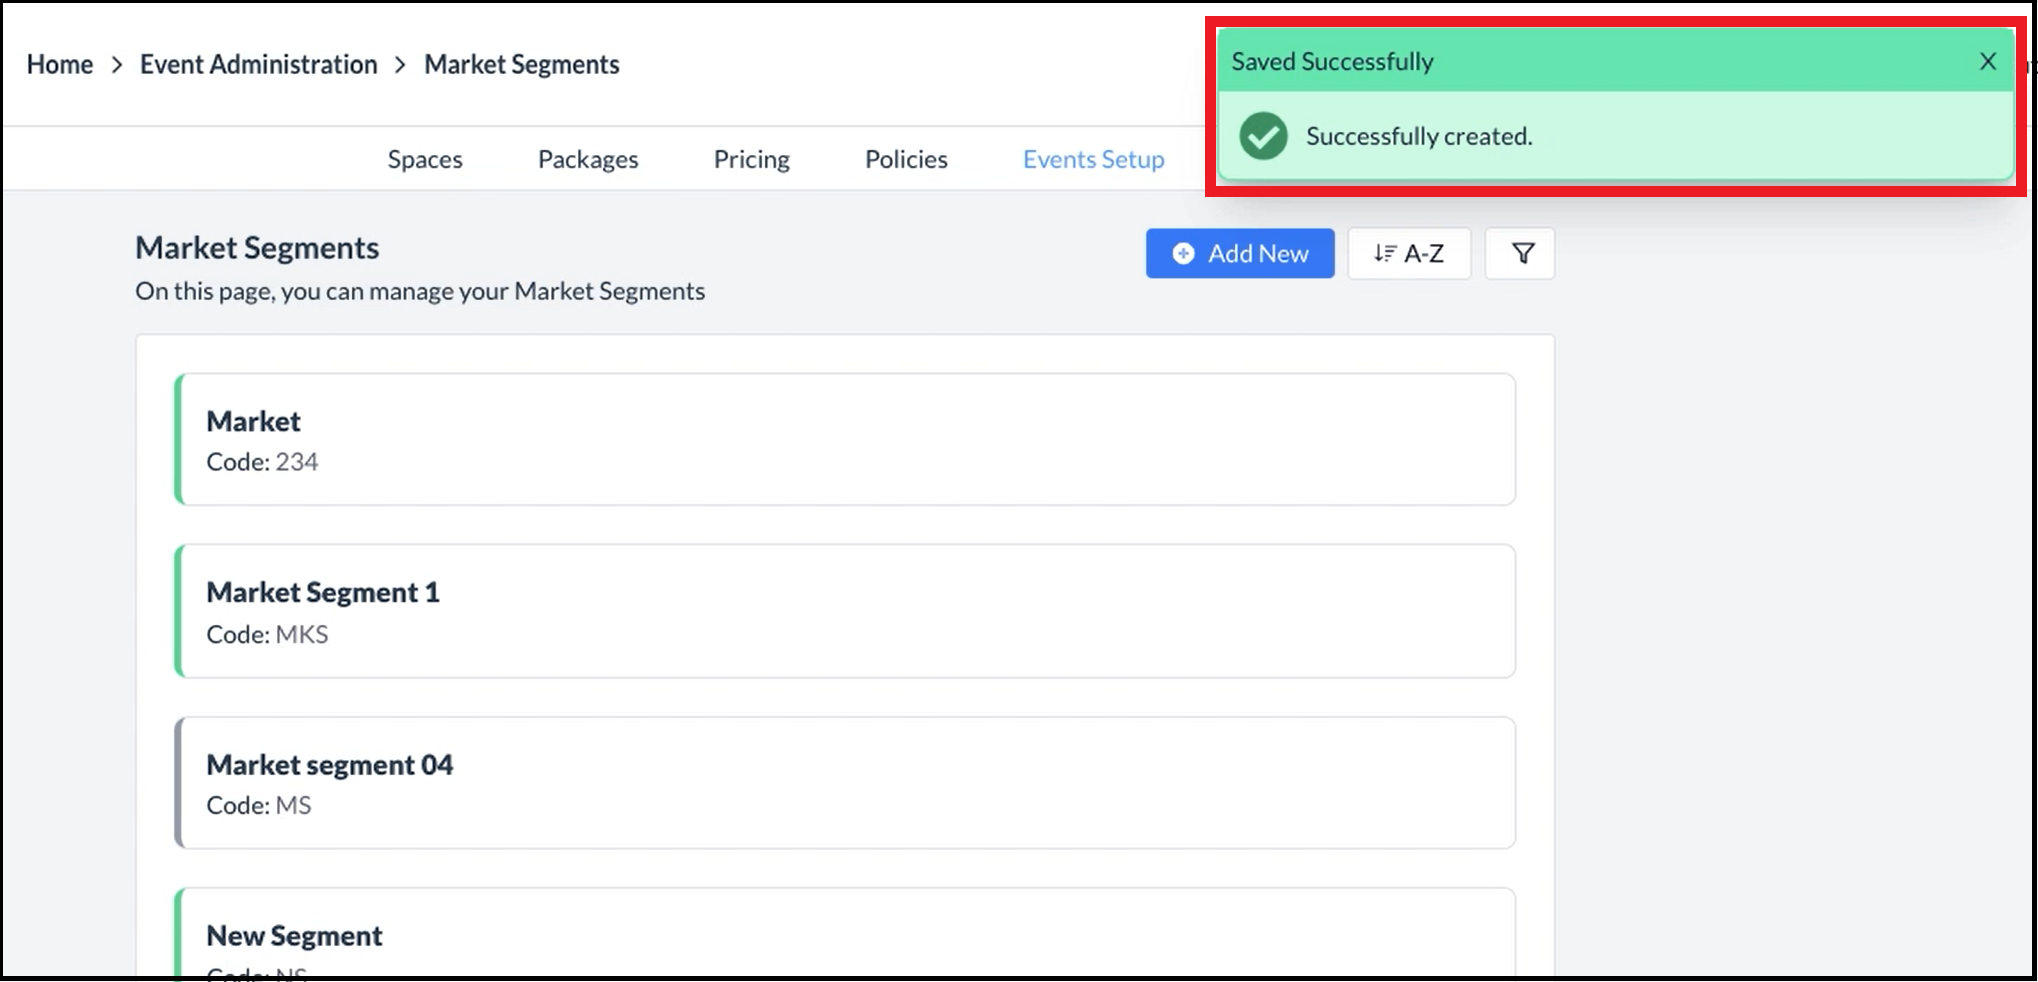This screenshot has height=982, width=2038.
Task: Open the Market segment with code 234
Action: click(845, 440)
